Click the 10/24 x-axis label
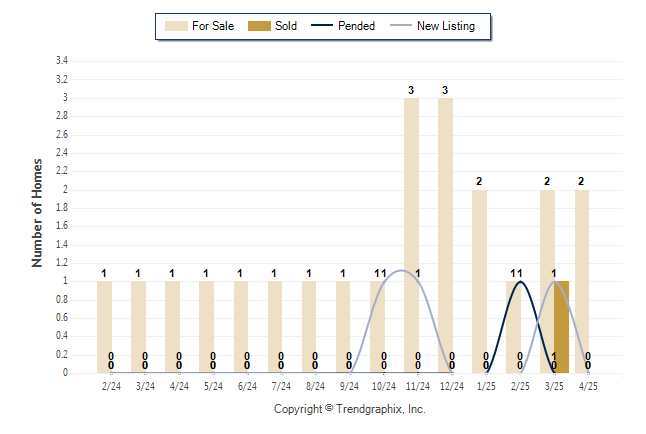The image size is (646, 434). (x=384, y=386)
